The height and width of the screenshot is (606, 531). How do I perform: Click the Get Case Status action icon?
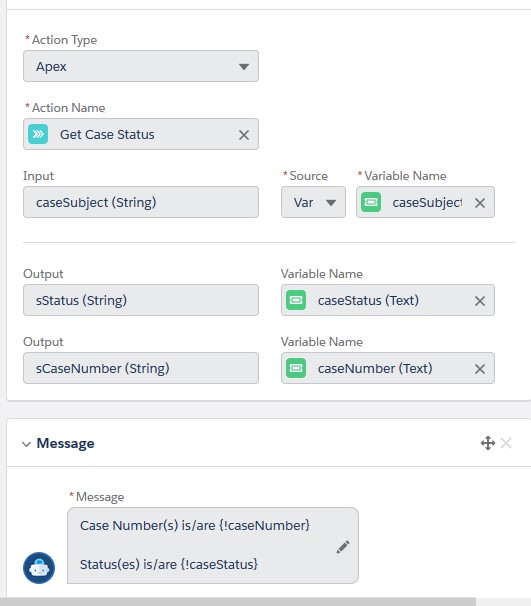(38, 134)
